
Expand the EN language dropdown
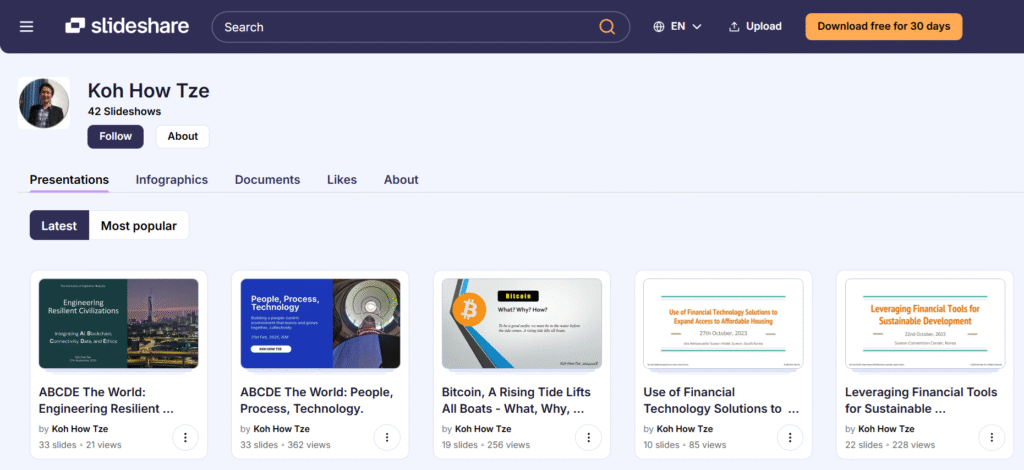[x=686, y=27]
